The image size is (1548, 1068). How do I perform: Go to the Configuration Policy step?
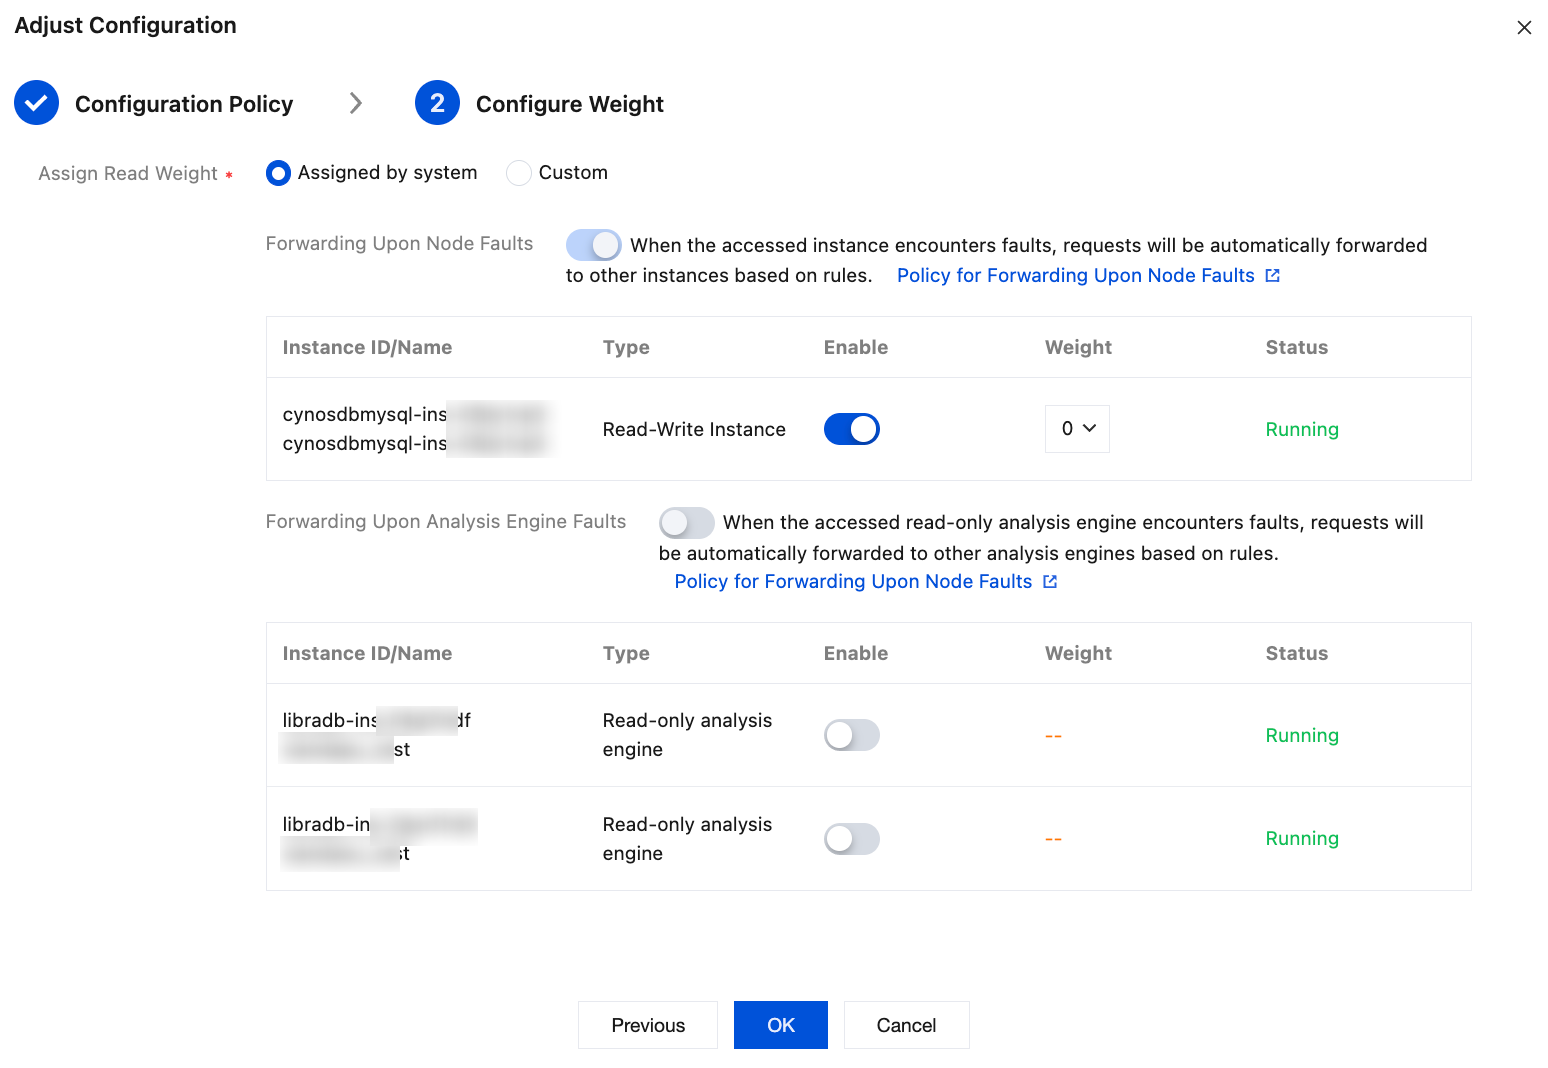point(184,104)
